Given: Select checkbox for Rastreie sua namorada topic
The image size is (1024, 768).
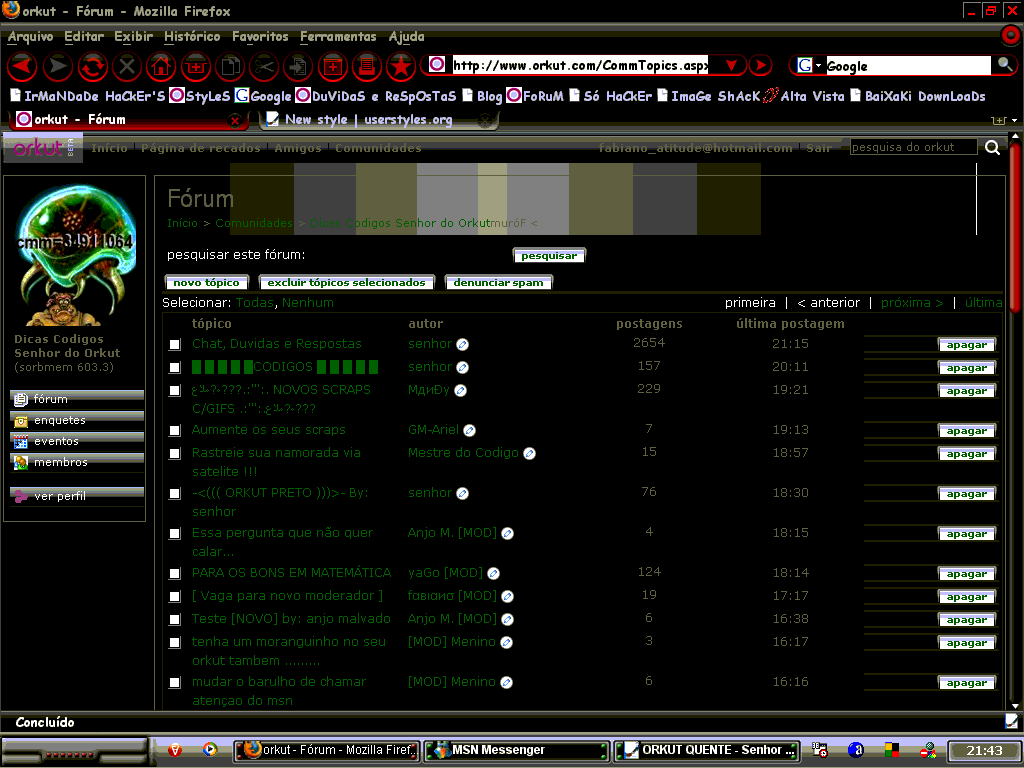Looking at the screenshot, I should coord(174,453).
